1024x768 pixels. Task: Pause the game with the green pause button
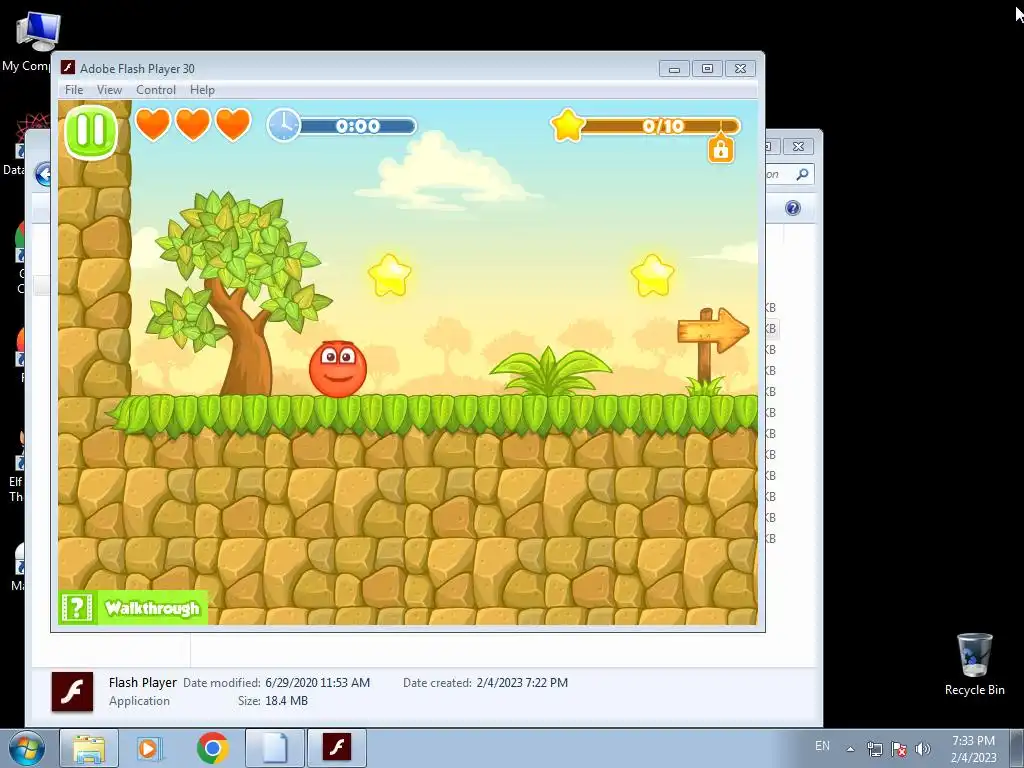(x=91, y=131)
